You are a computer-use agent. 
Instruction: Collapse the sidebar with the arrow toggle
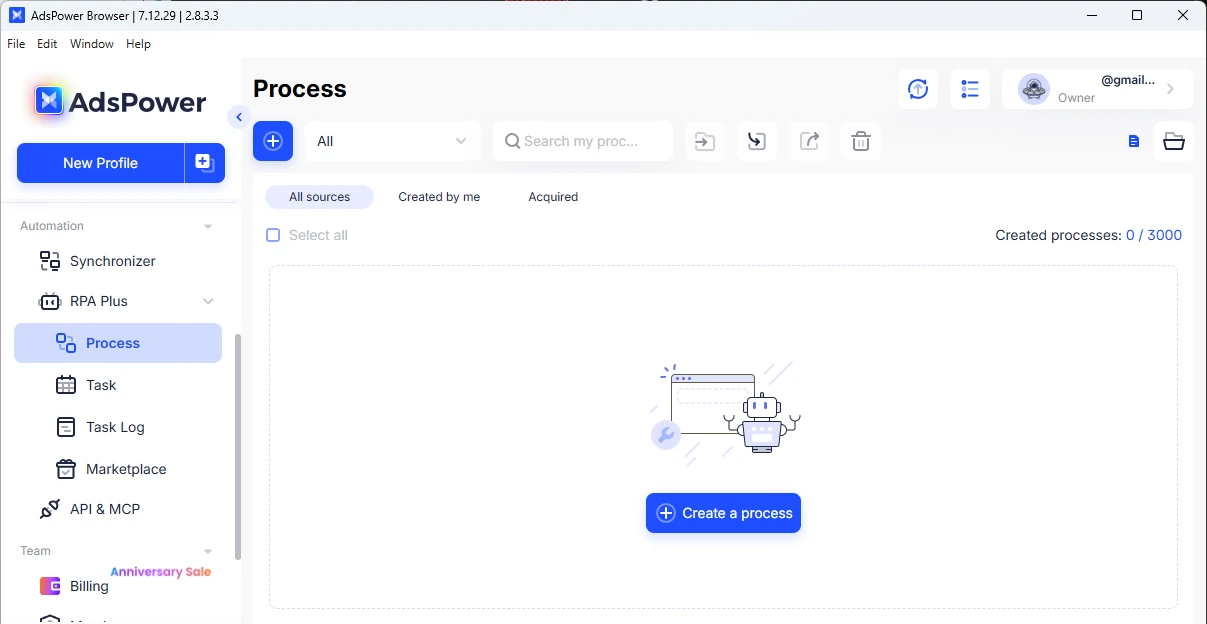point(238,117)
